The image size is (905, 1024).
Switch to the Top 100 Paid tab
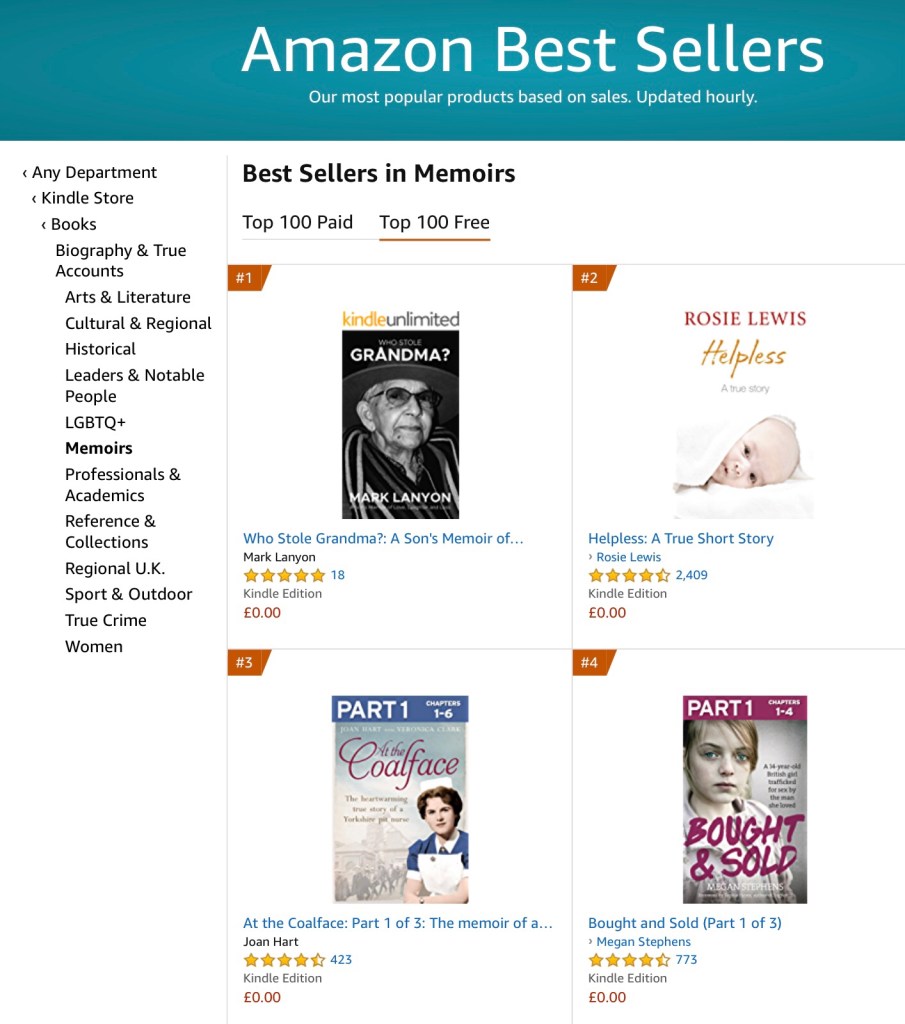coord(297,222)
